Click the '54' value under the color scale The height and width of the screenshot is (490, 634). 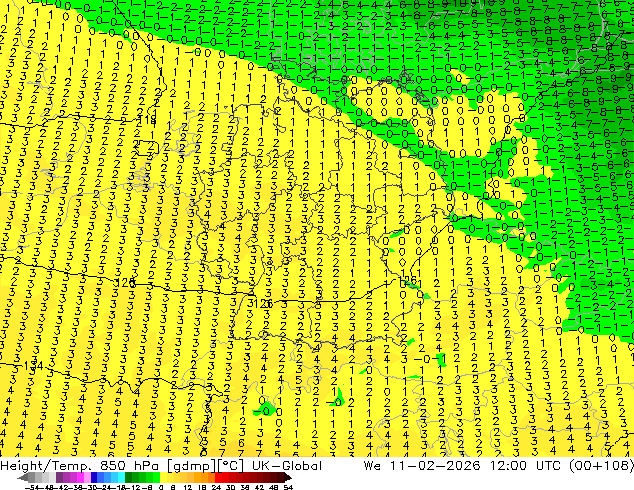point(287,487)
